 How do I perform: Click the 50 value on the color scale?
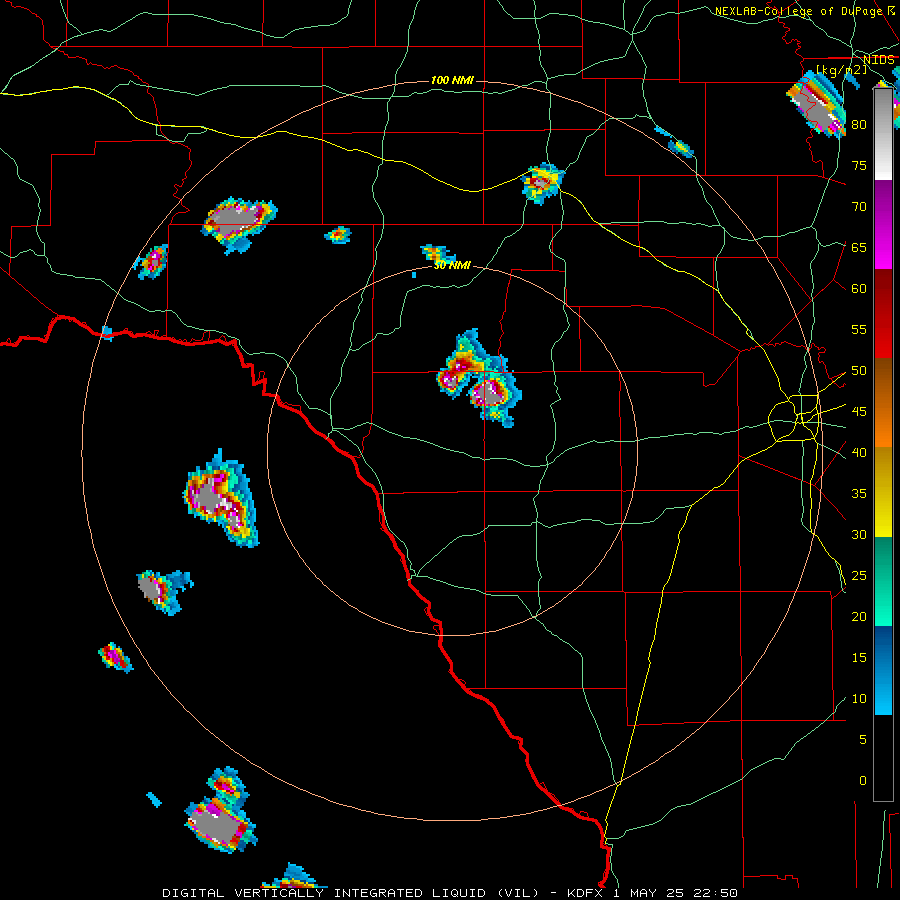pos(859,371)
